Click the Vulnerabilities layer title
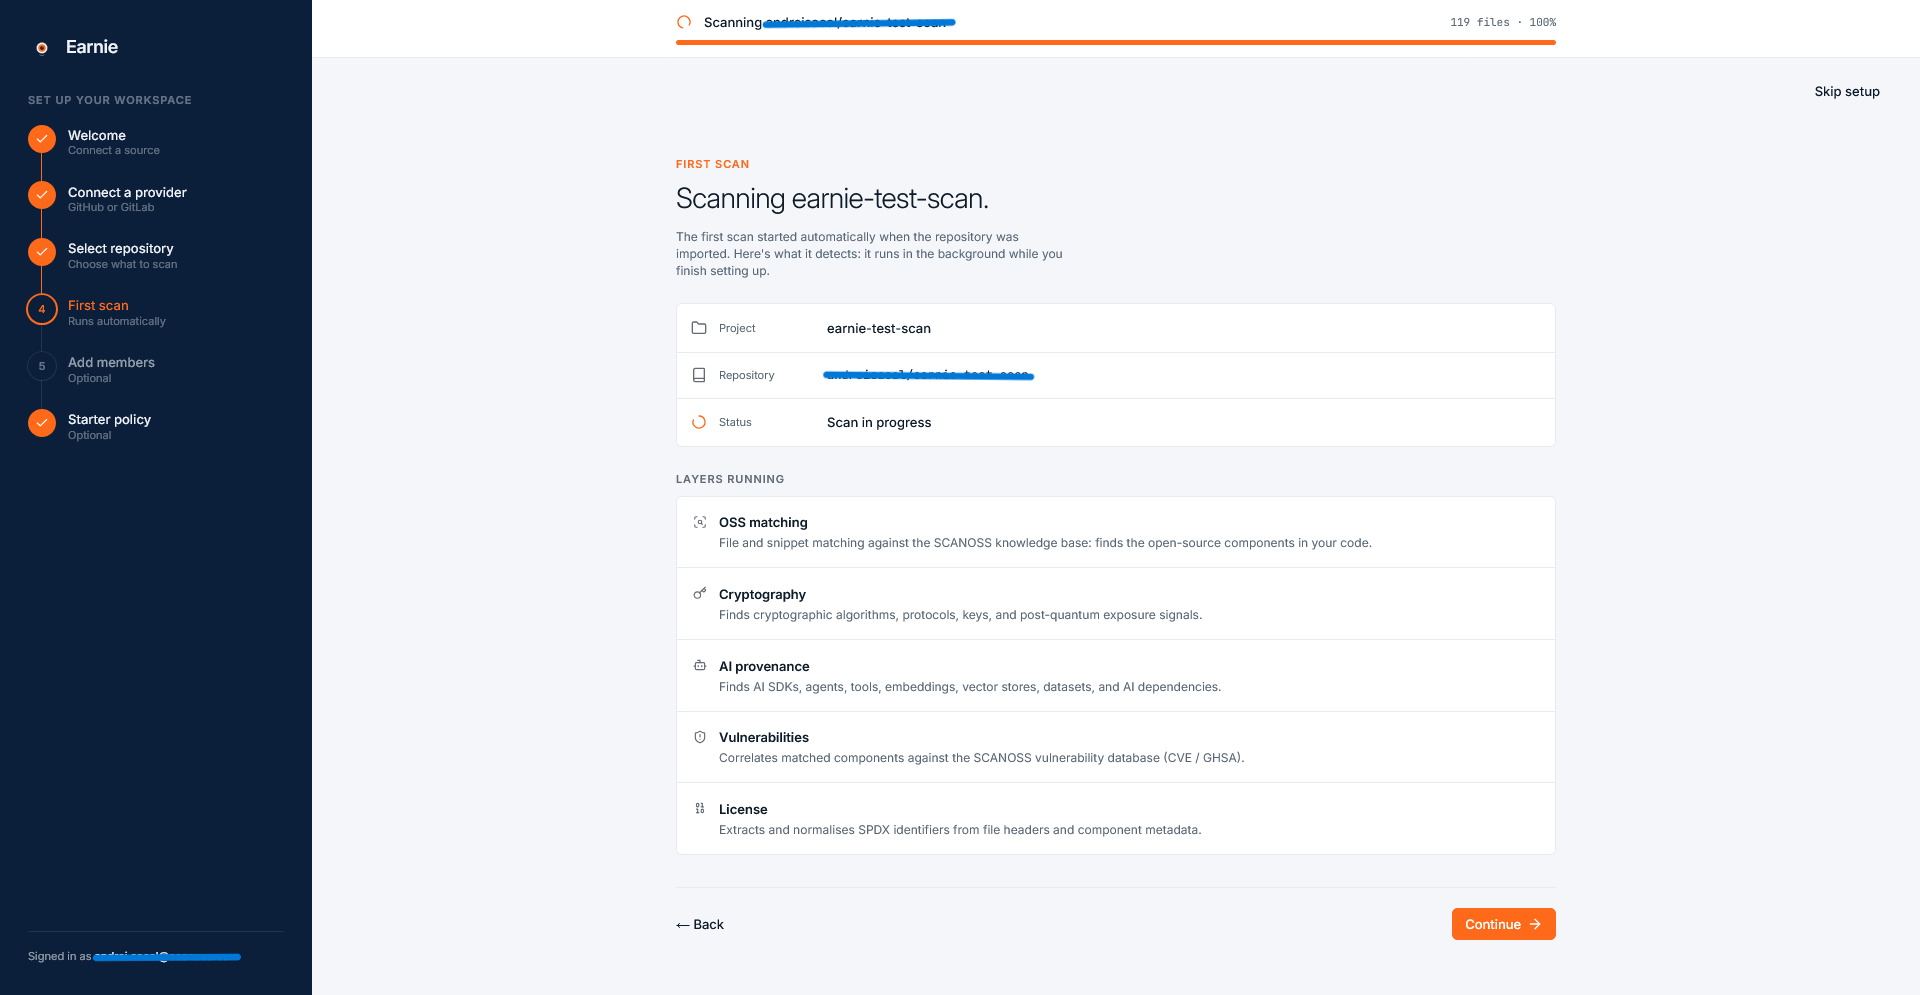 pyautogui.click(x=764, y=737)
